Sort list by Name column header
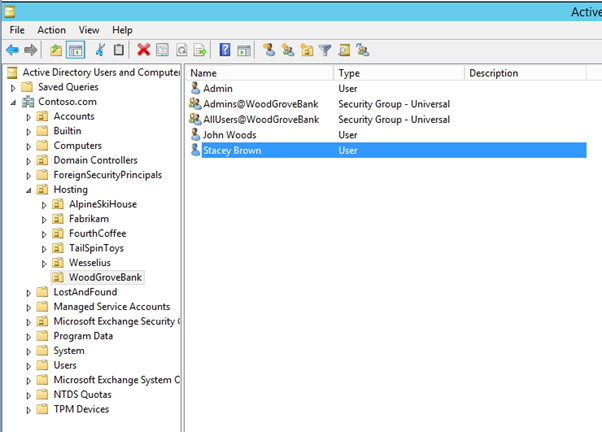The height and width of the screenshot is (432, 602). click(x=260, y=73)
